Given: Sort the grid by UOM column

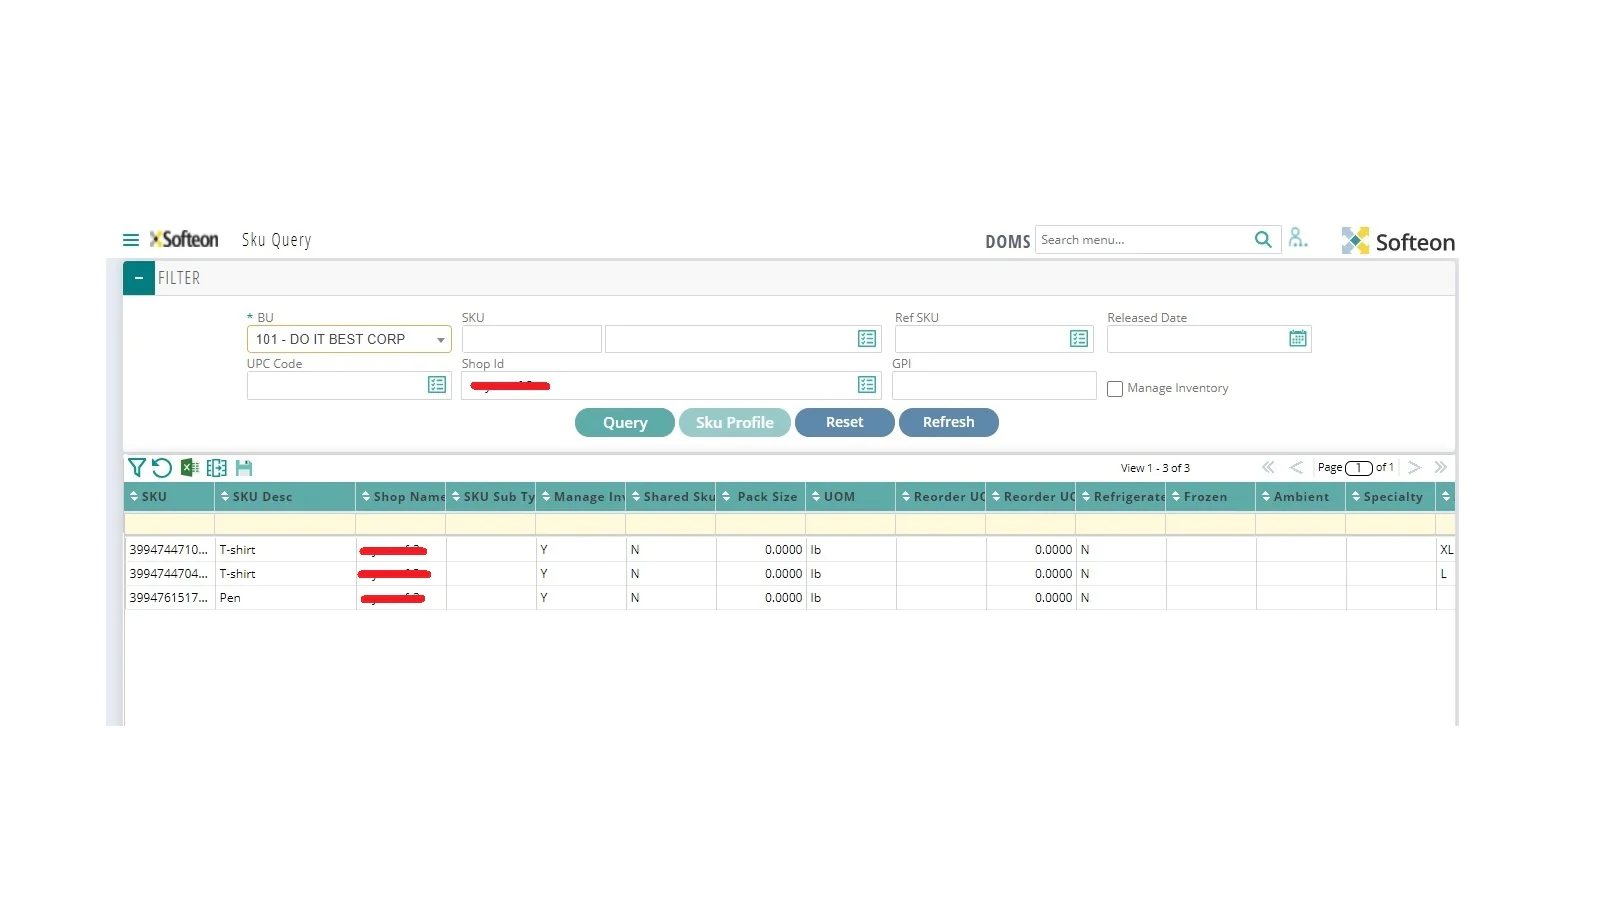Looking at the screenshot, I should click(x=839, y=497).
